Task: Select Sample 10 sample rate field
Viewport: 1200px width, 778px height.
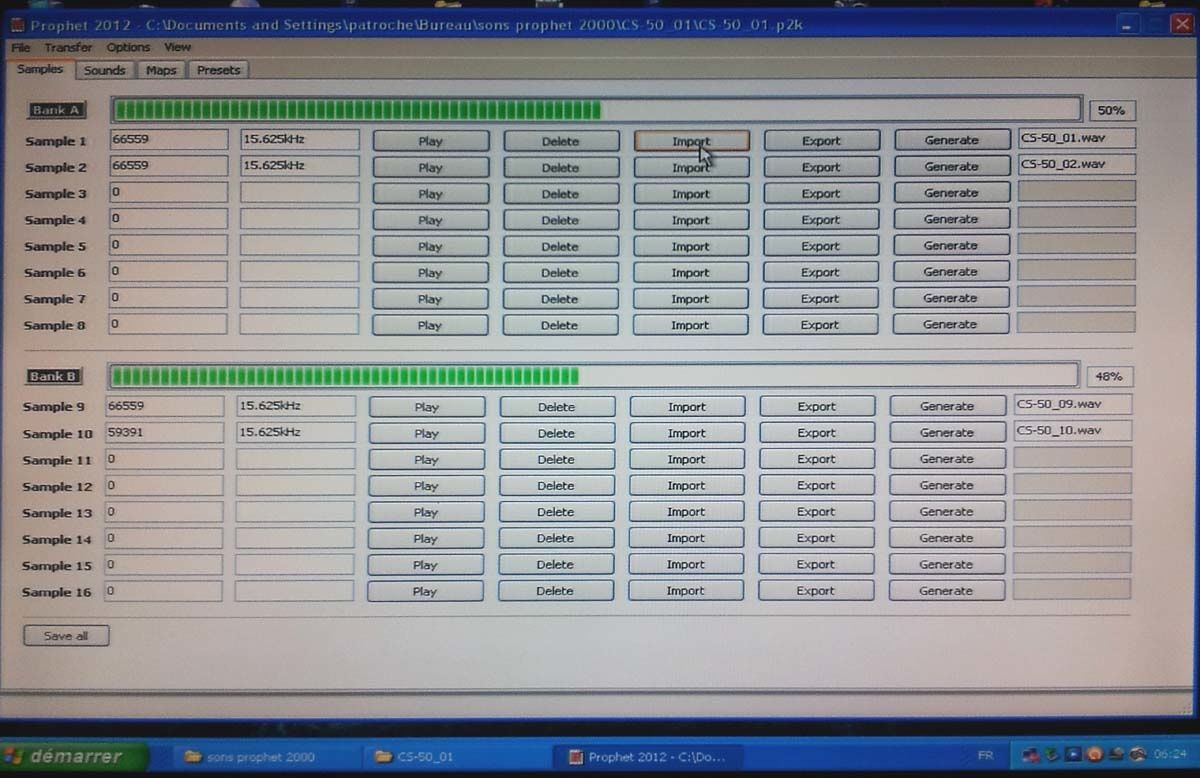Action: (296, 432)
